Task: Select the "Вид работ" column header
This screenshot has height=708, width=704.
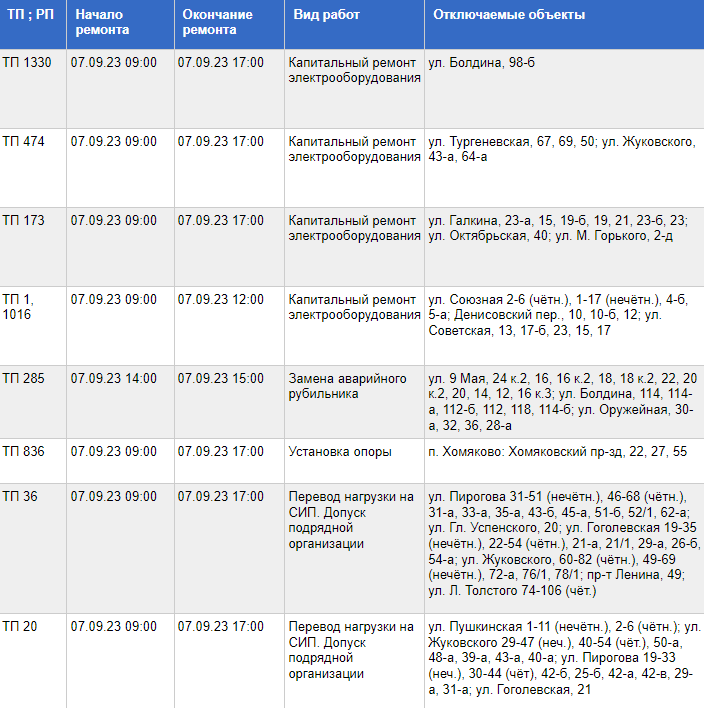Action: [x=327, y=16]
